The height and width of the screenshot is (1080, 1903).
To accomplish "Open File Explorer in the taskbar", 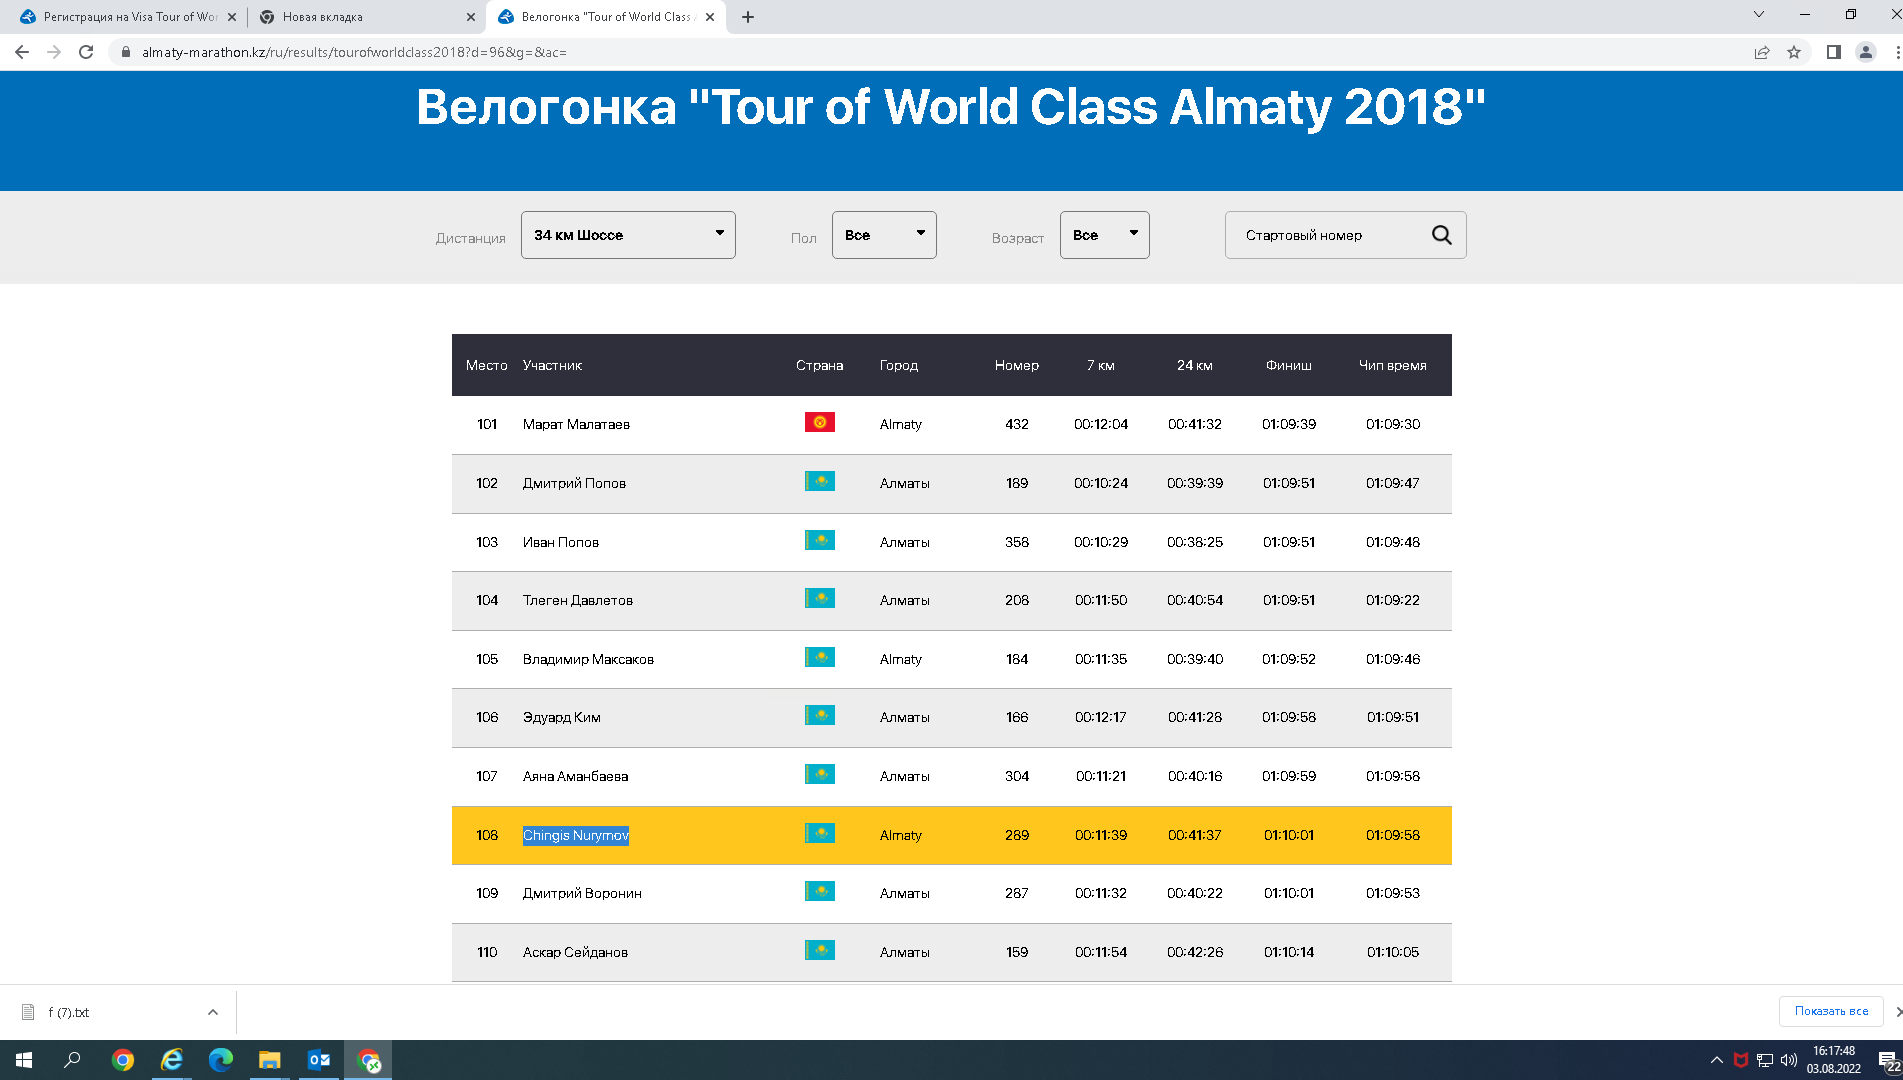I will point(270,1060).
